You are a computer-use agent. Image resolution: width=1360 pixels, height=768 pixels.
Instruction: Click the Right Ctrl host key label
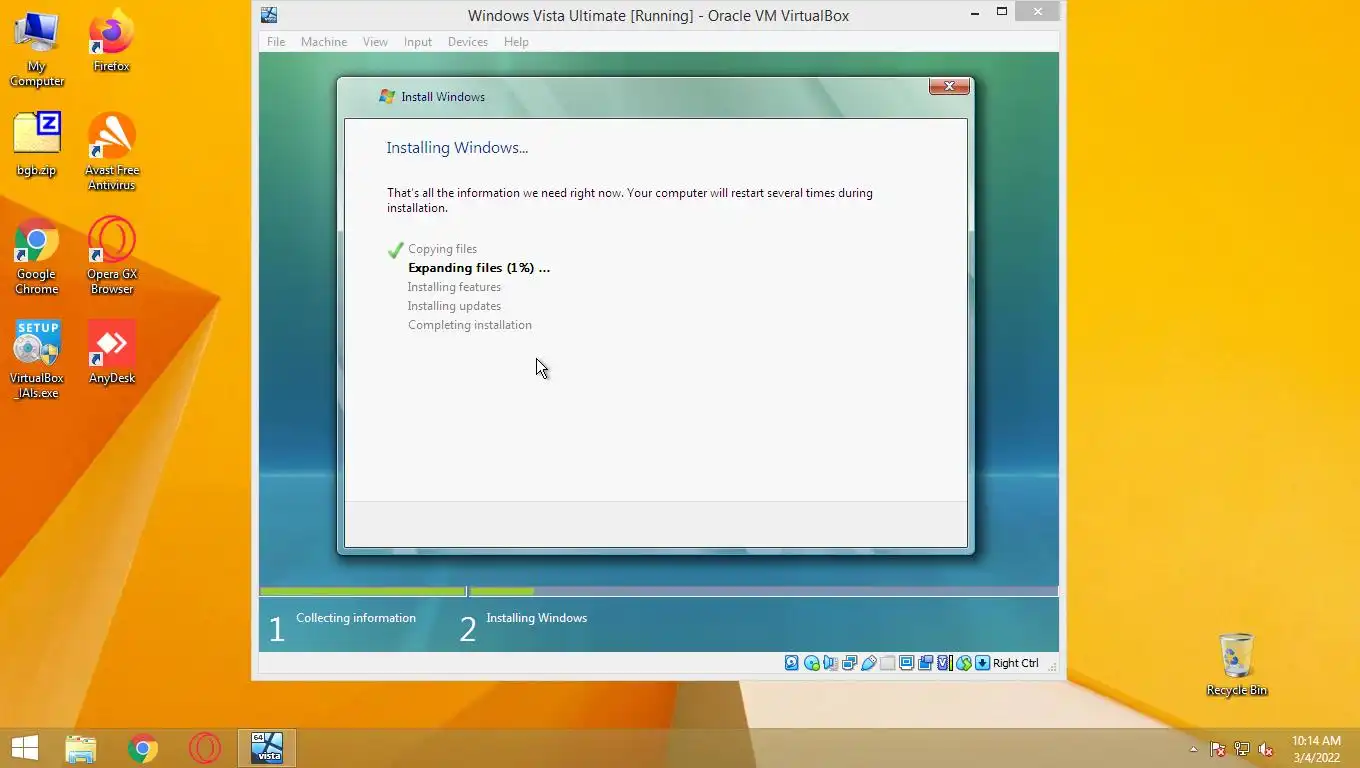[1016, 663]
